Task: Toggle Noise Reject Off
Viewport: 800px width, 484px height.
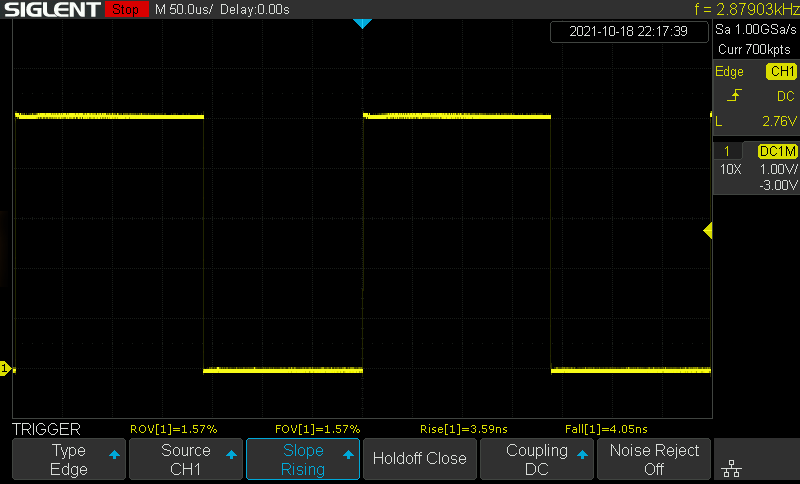Action: tap(654, 459)
